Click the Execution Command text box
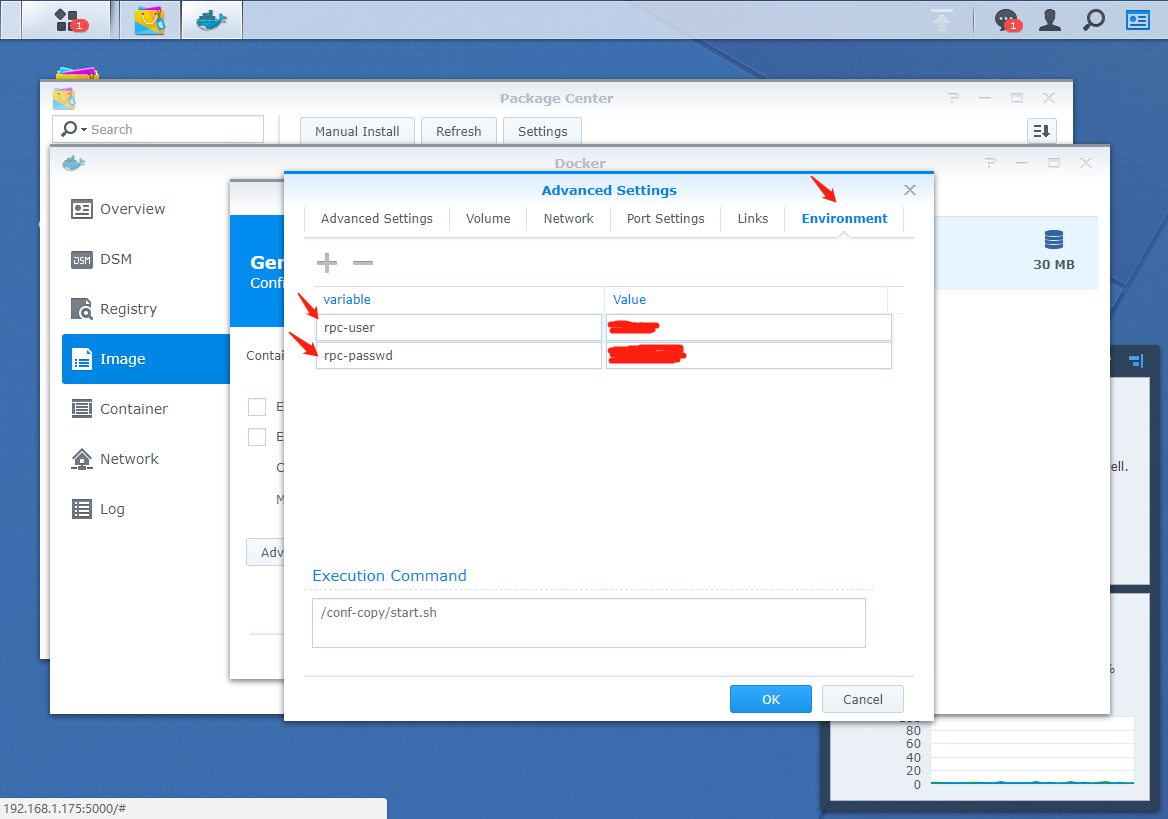This screenshot has width=1168, height=819. (x=588, y=623)
